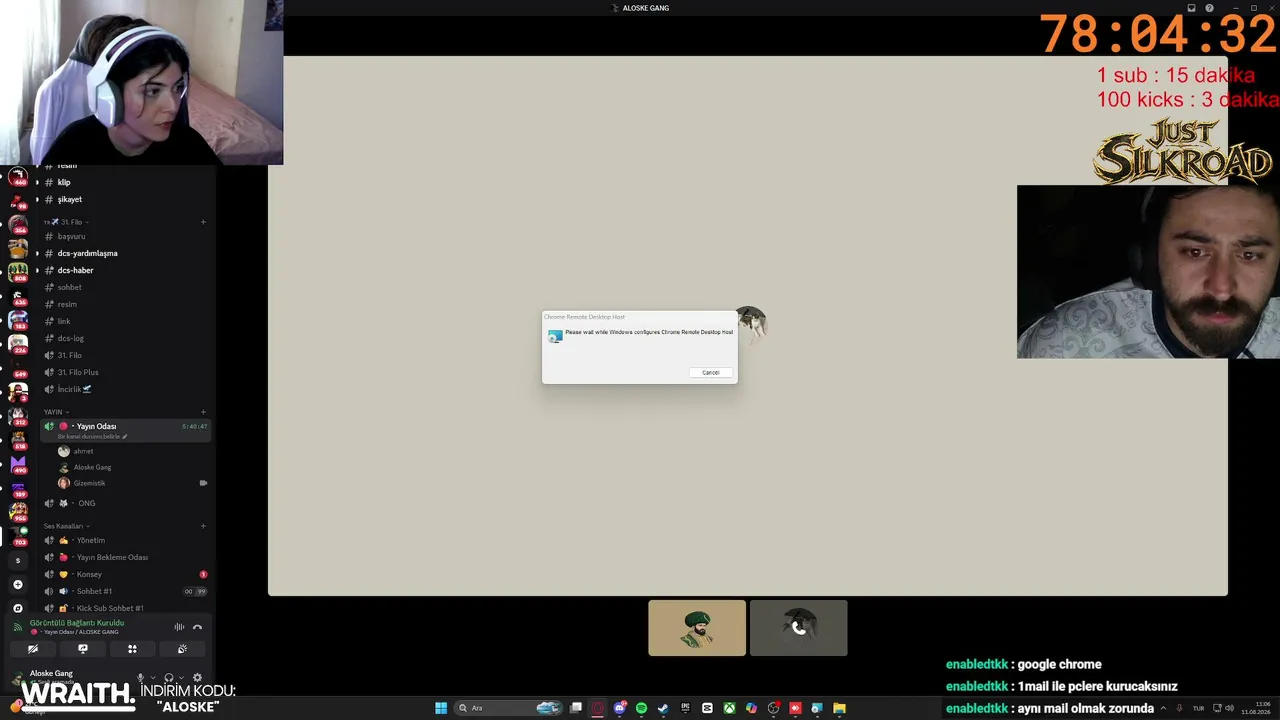Open the Xbox app from the taskbar
Image resolution: width=1280 pixels, height=720 pixels.
click(x=729, y=708)
